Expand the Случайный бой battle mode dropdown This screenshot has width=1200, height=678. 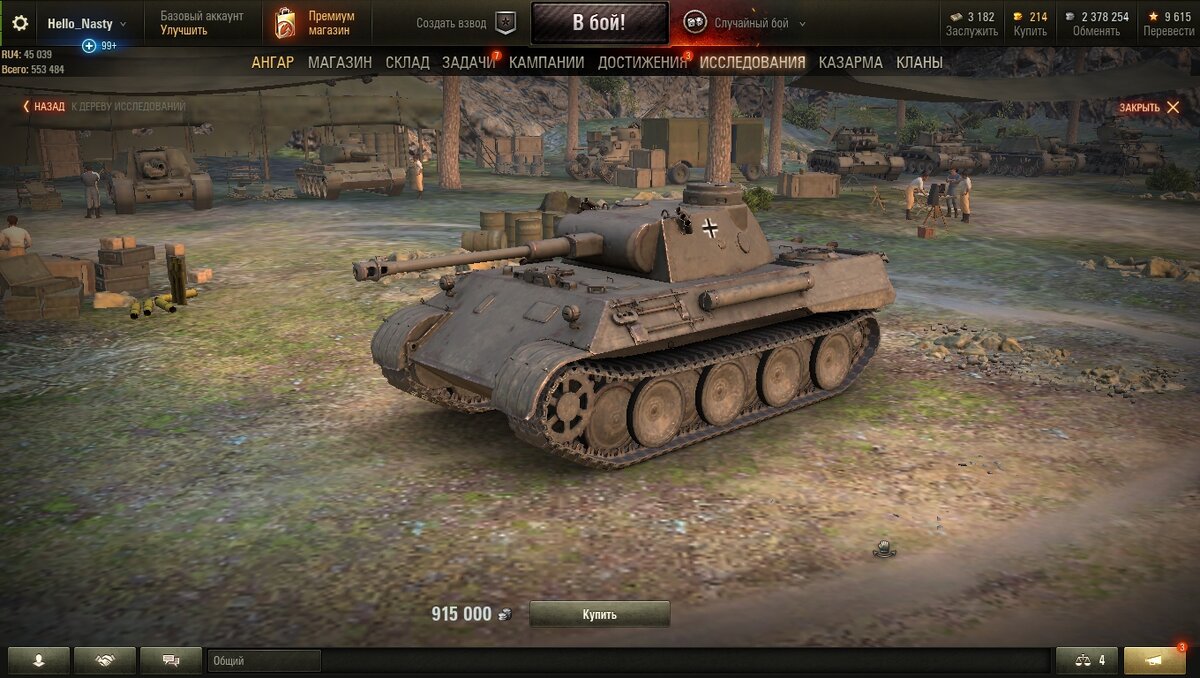point(802,24)
